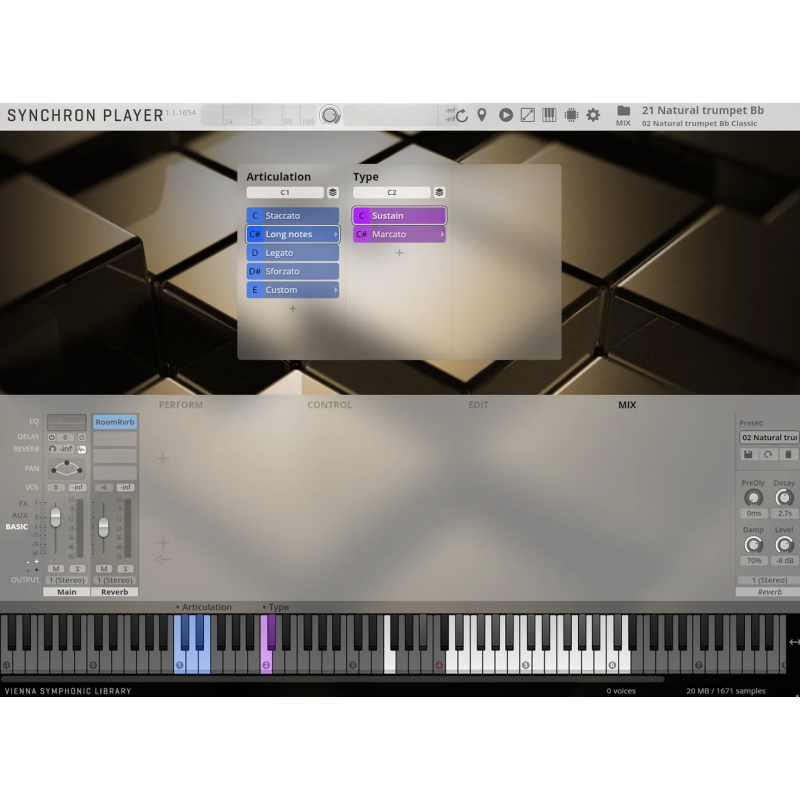Select the Sforzato articulation
Screen dimensions: 800x800
tap(293, 271)
